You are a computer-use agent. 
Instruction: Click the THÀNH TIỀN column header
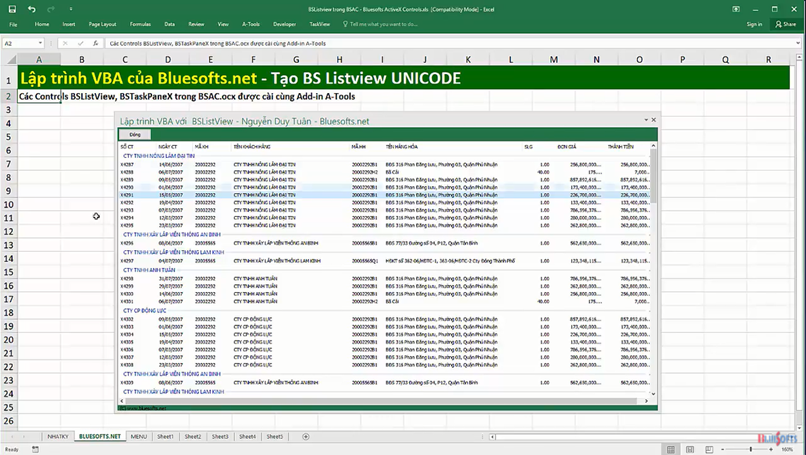pos(621,147)
